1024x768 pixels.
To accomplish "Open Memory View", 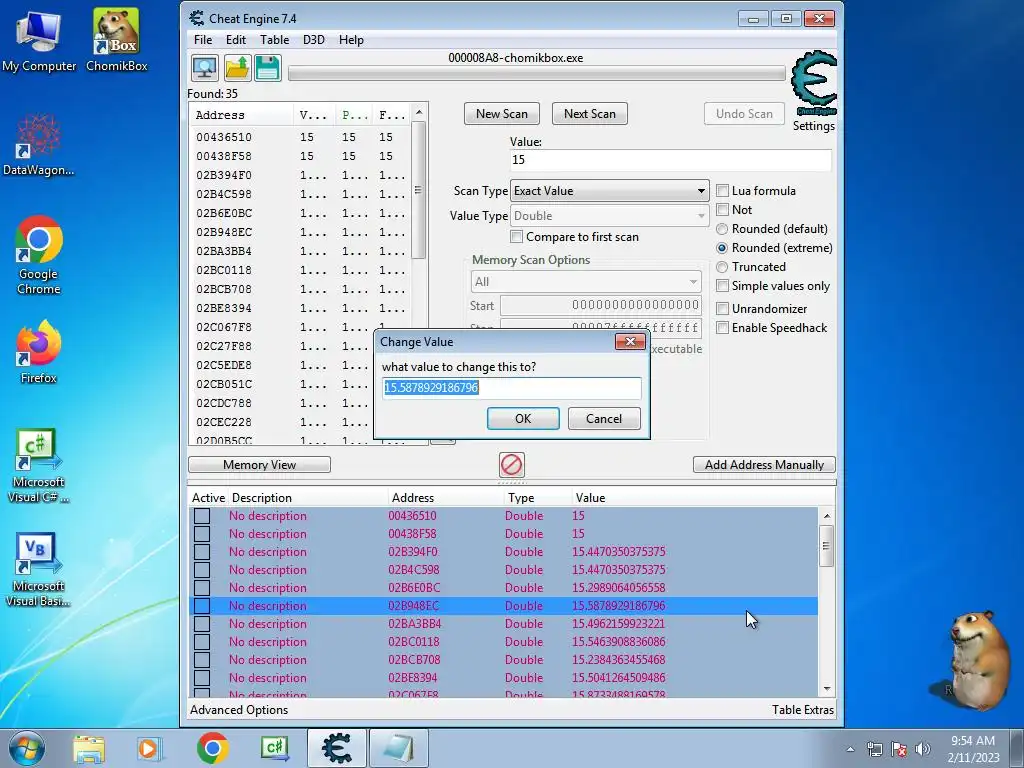I will coord(259,465).
